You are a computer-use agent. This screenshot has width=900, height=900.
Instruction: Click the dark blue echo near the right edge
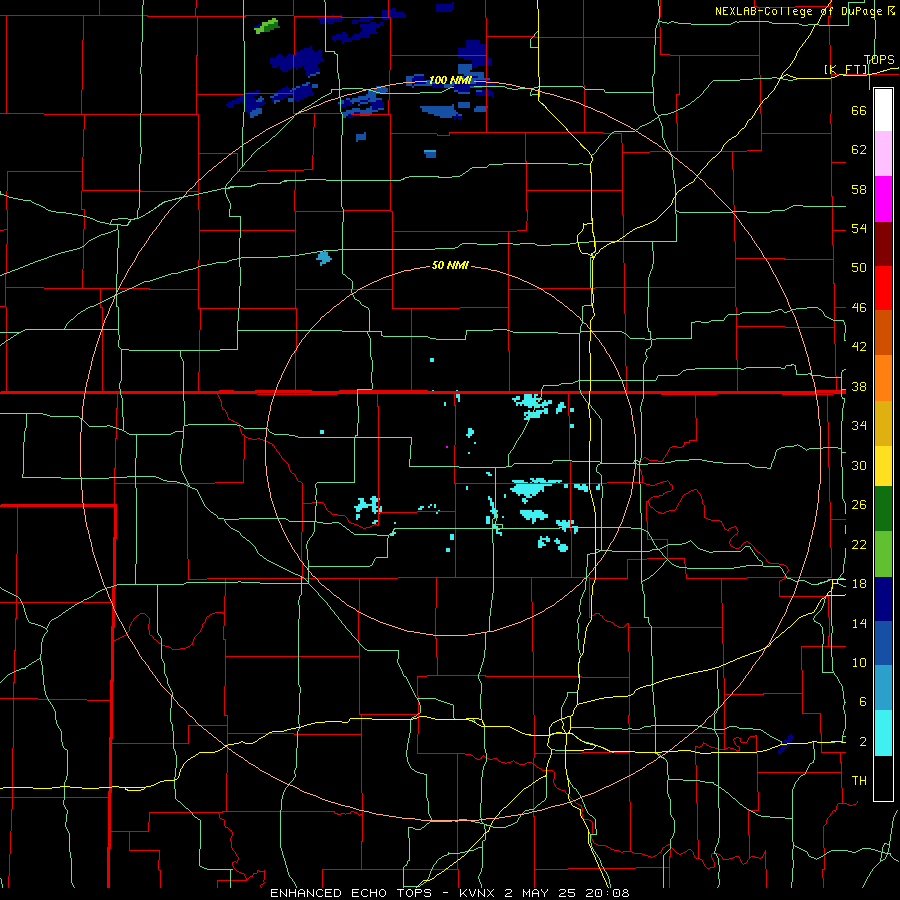coord(786,744)
